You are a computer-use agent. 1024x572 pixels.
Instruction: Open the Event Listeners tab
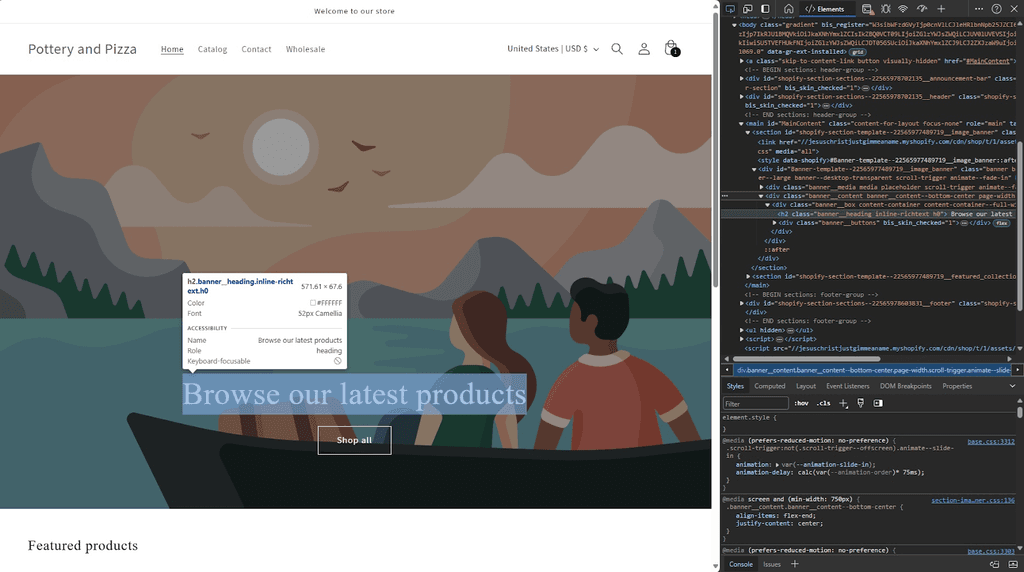pos(848,387)
